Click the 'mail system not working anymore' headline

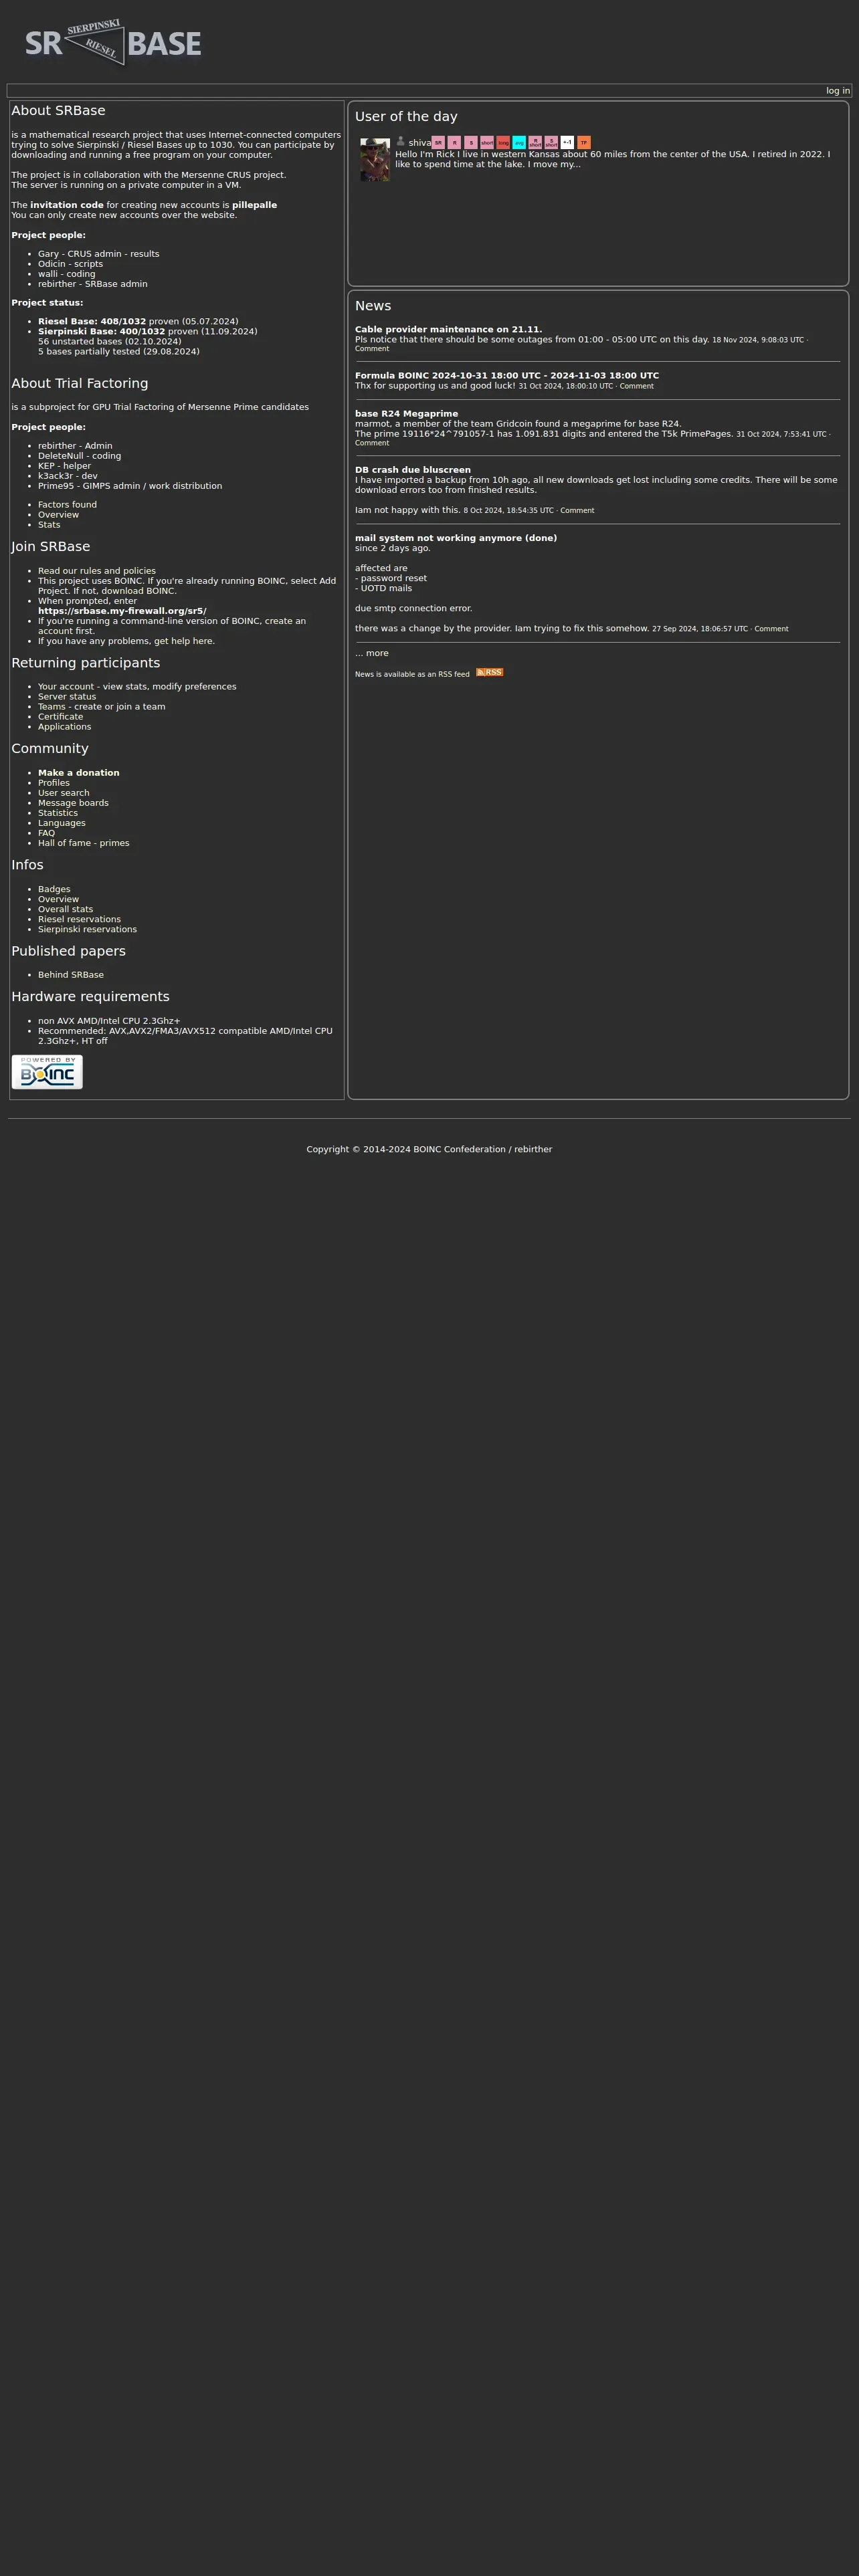456,538
